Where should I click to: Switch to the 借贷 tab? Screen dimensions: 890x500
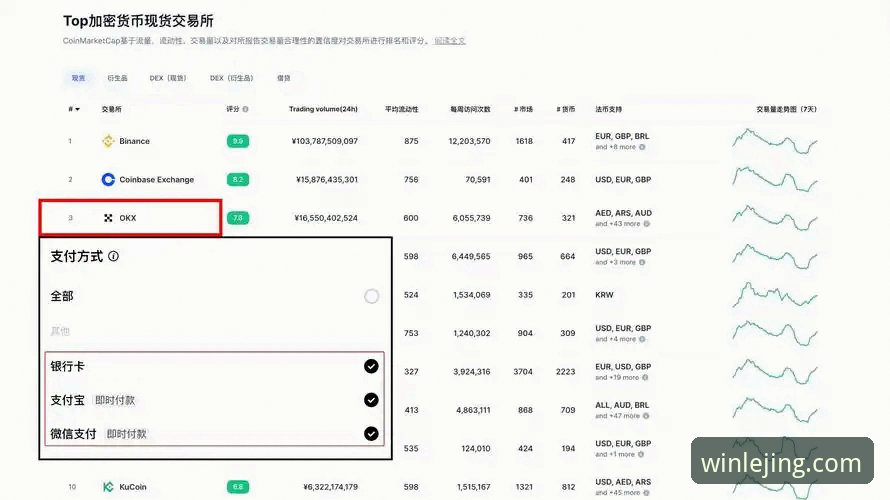click(283, 78)
